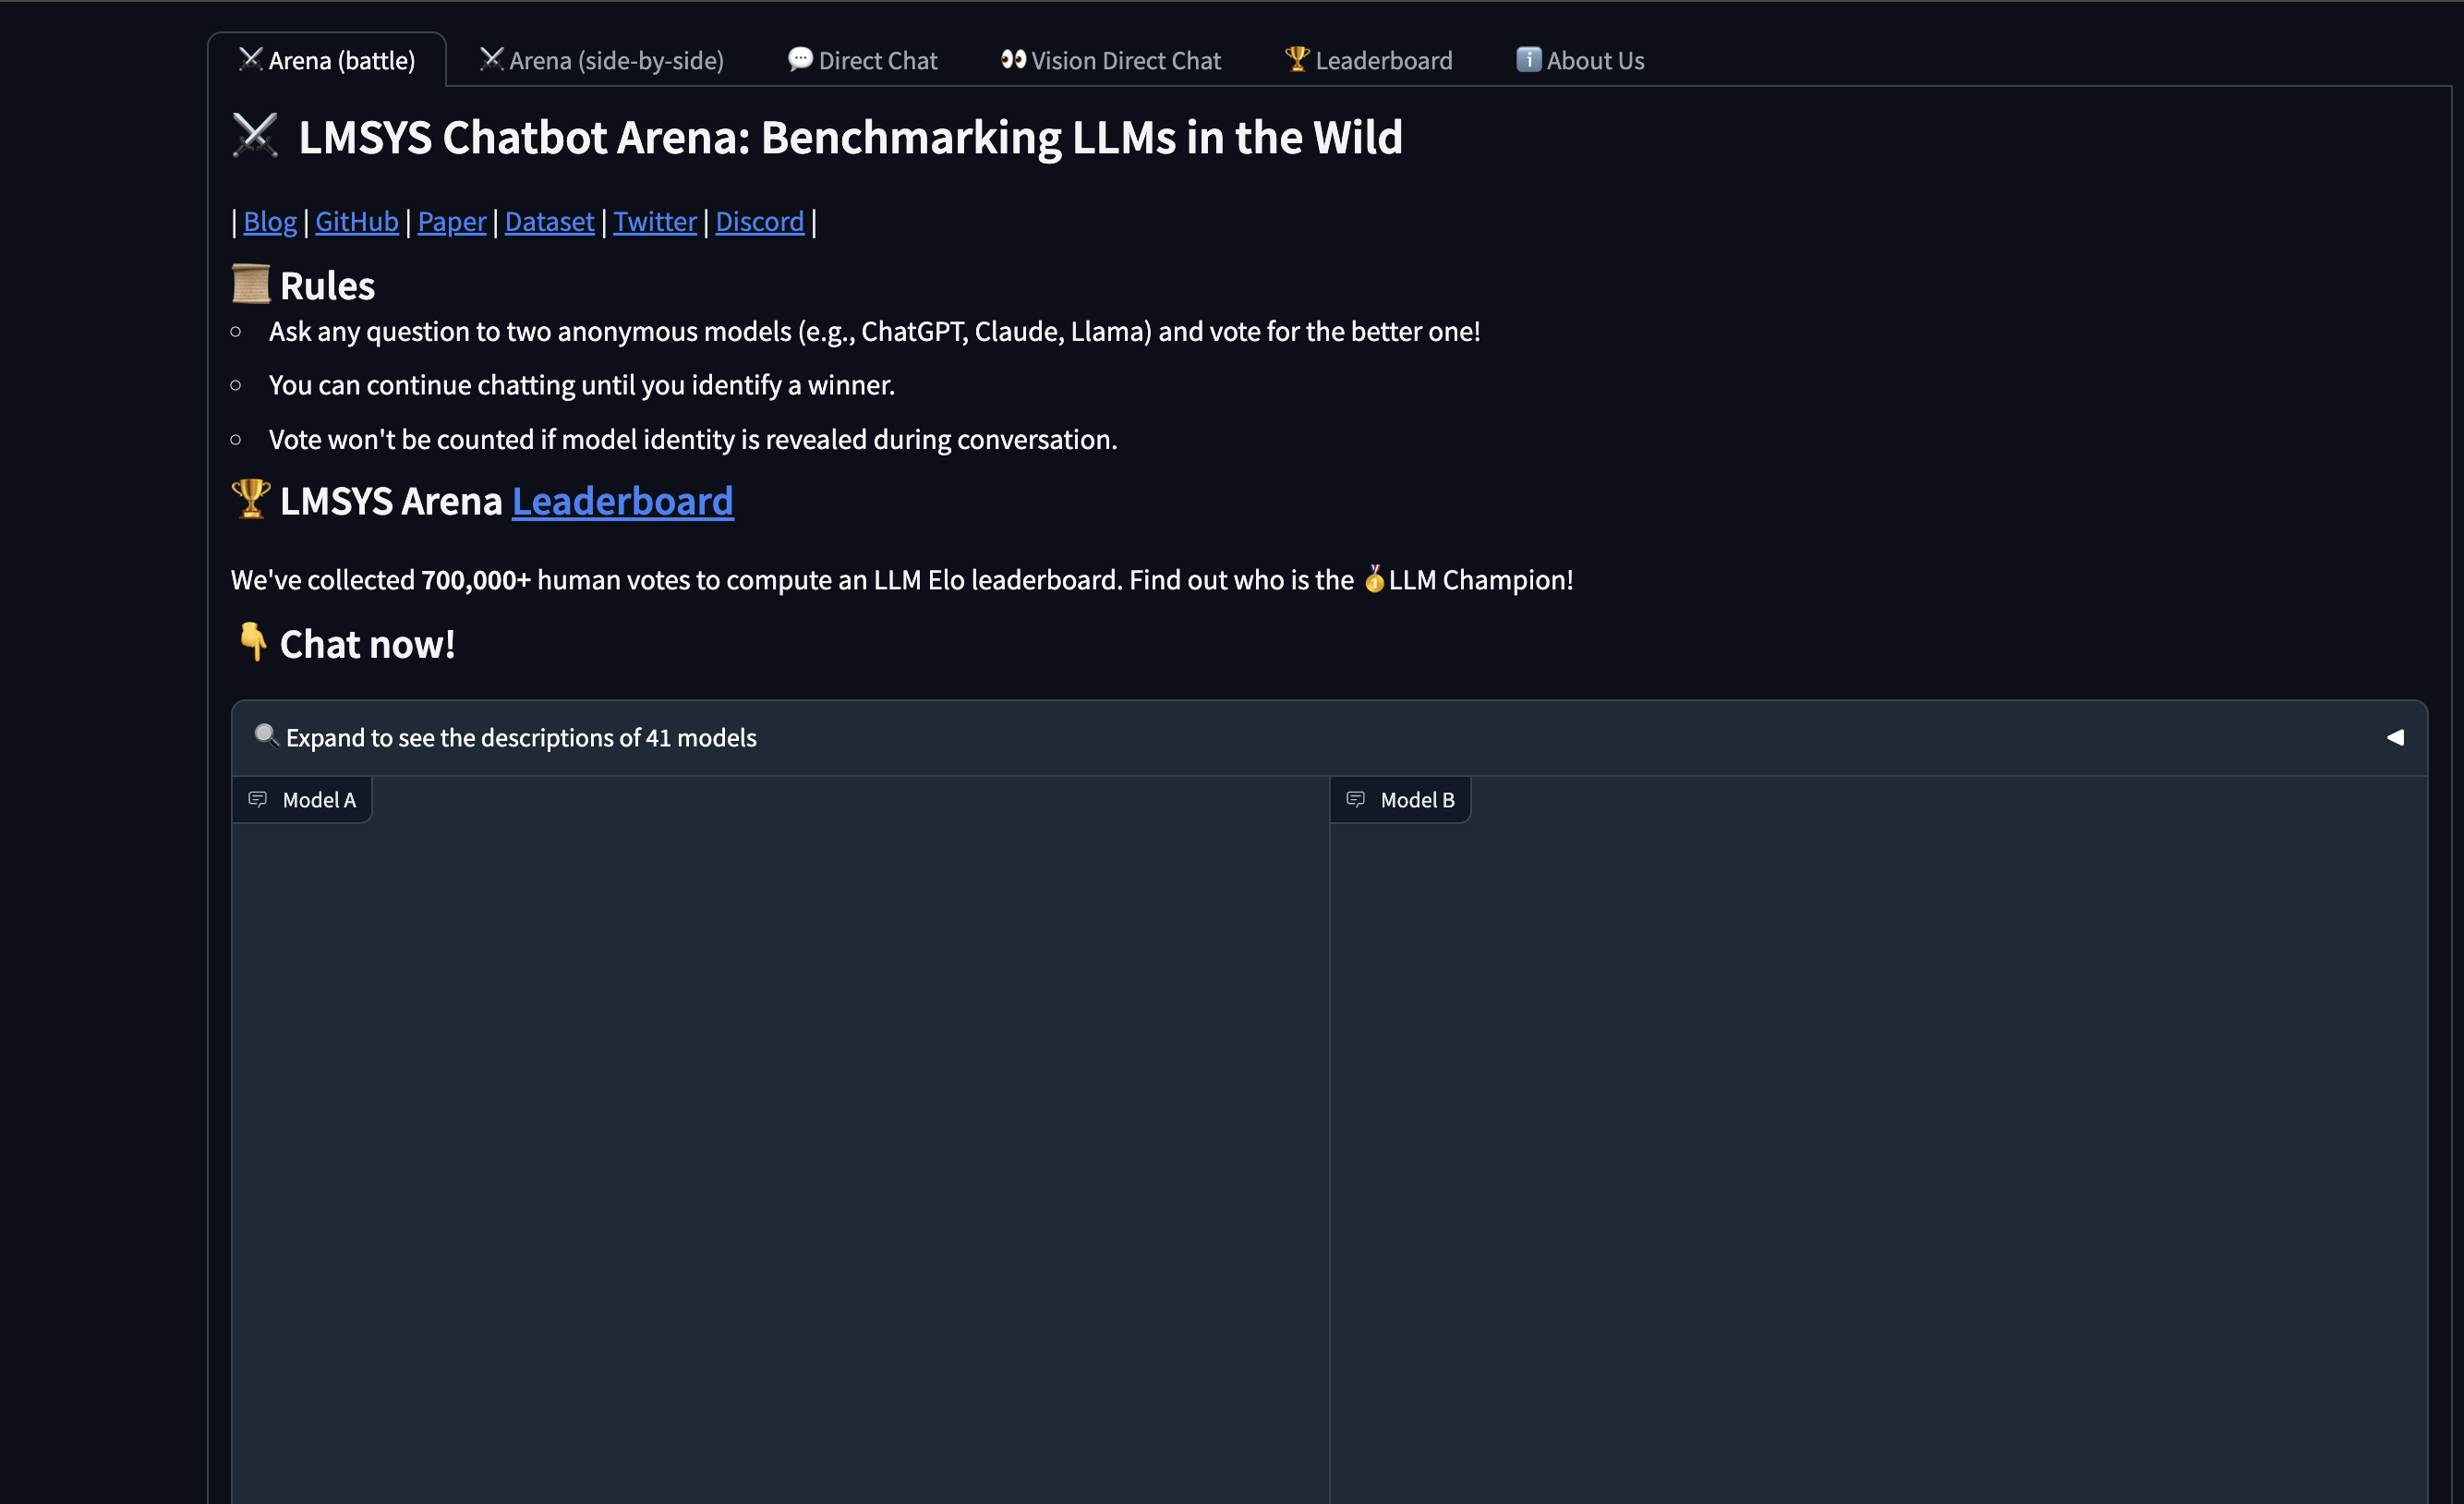
Task: Click the Discord community link
Action: coord(760,220)
